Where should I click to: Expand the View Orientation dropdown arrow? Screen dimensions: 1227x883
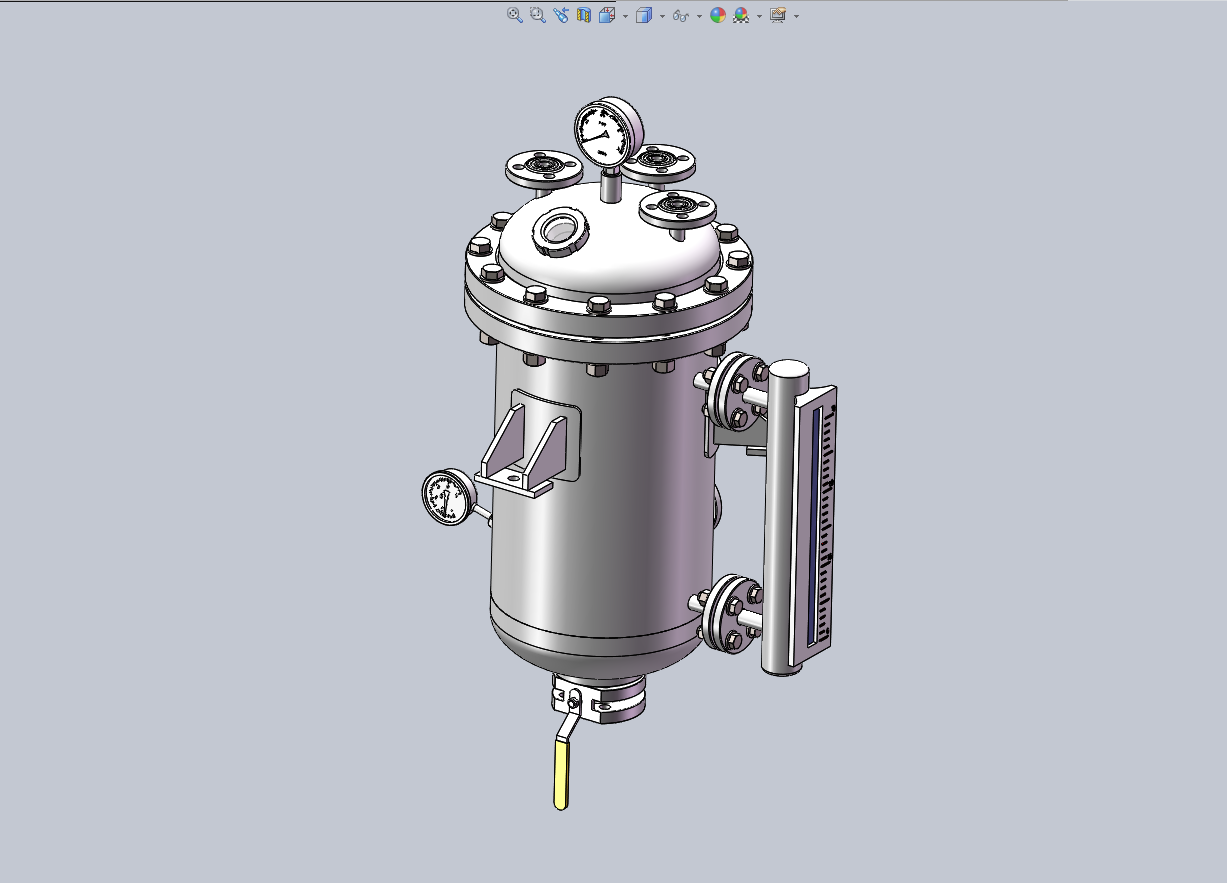(x=625, y=16)
